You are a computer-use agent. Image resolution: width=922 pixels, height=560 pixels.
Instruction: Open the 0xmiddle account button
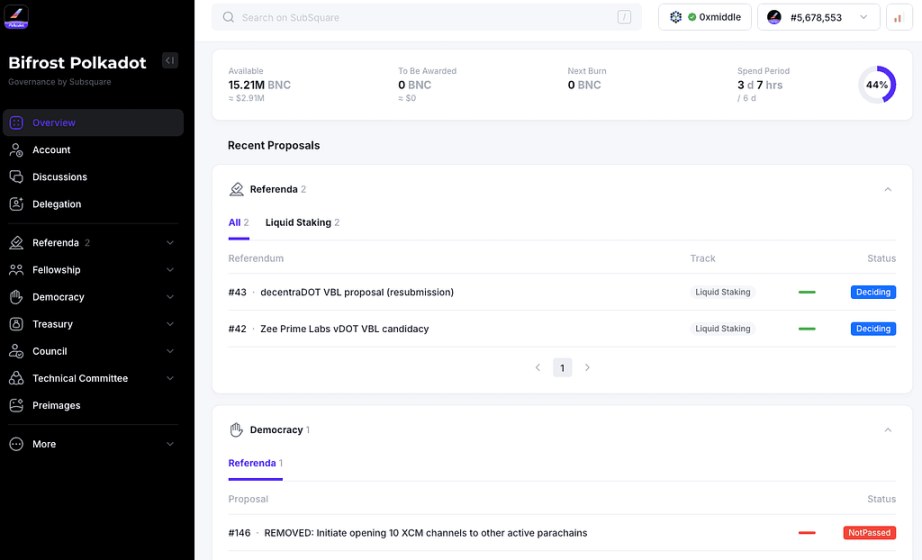704,18
